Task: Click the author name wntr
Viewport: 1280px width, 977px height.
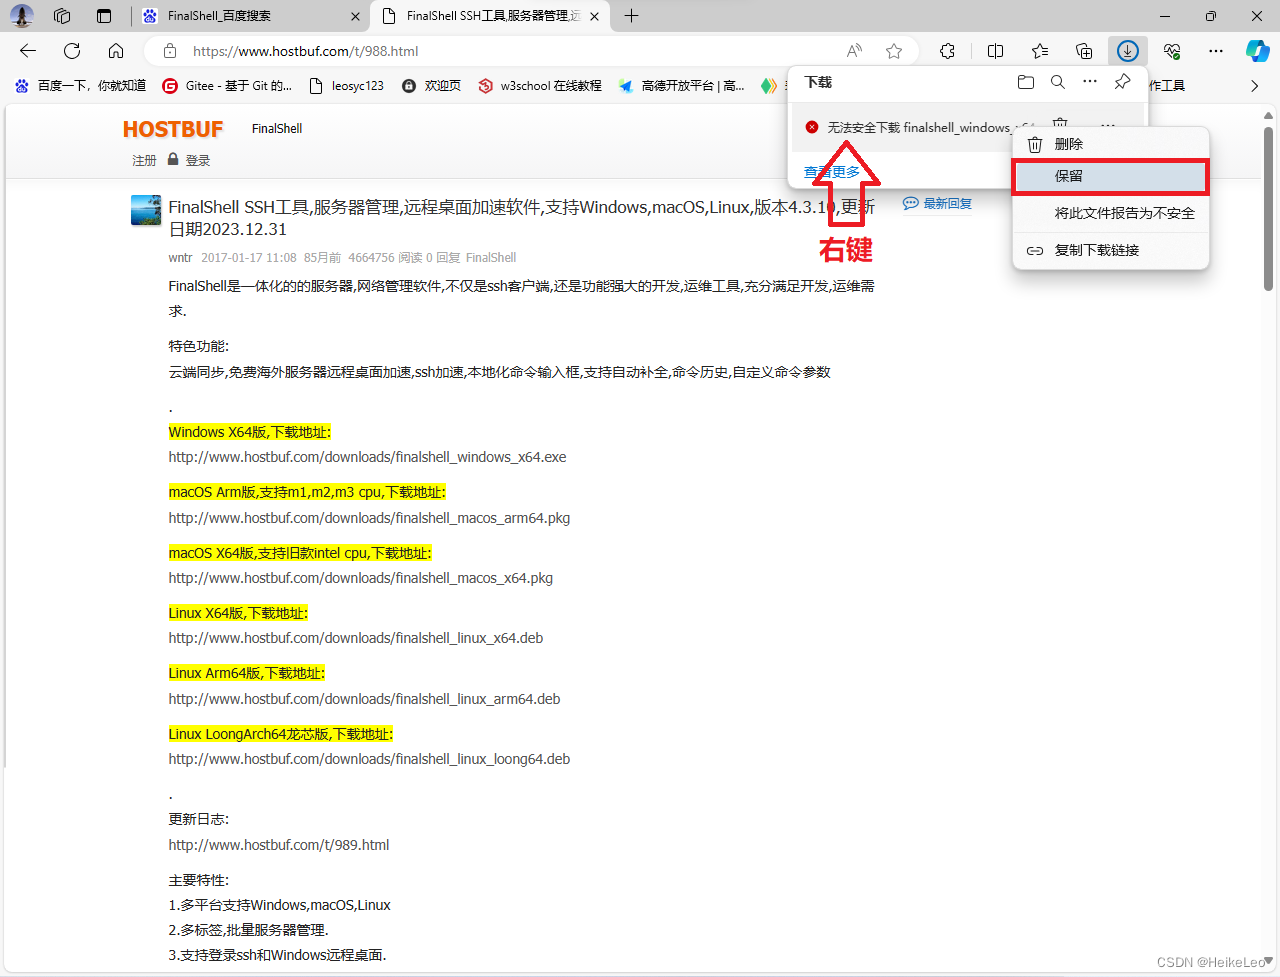Action: coord(180,257)
